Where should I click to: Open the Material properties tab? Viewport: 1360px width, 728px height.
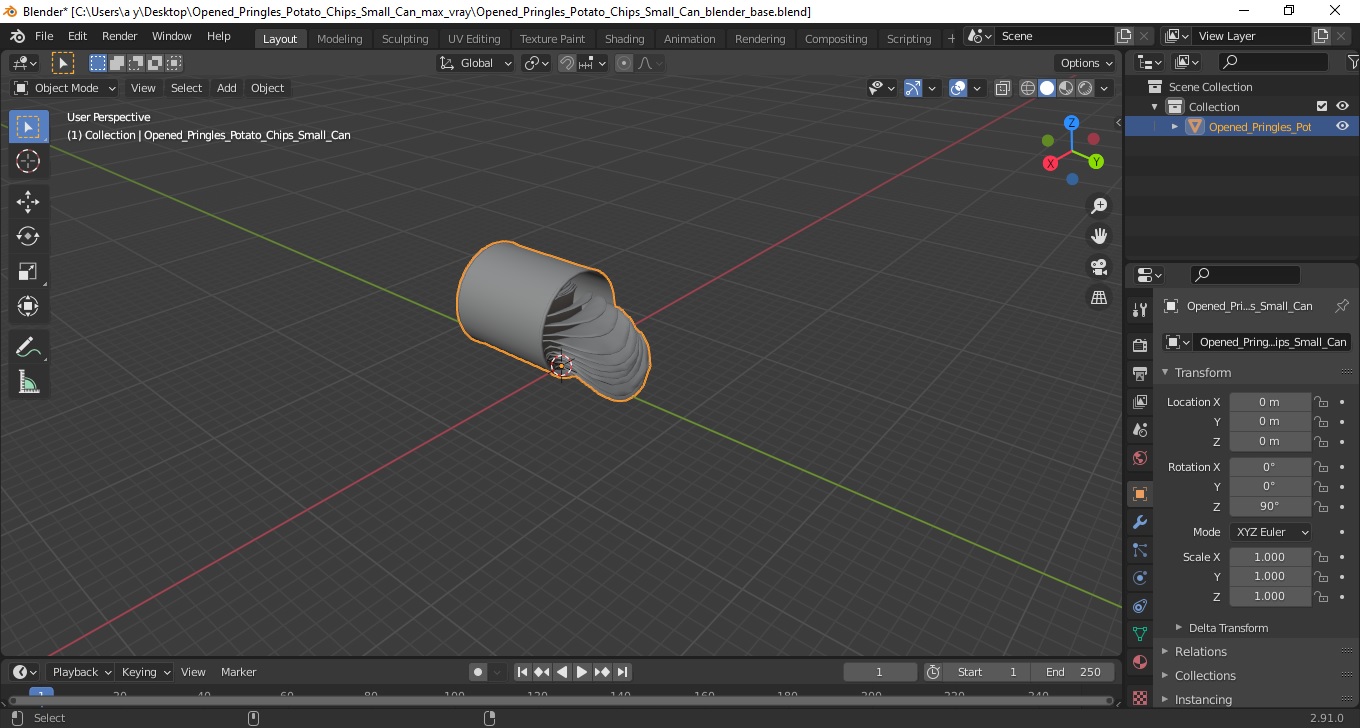pos(1140,662)
